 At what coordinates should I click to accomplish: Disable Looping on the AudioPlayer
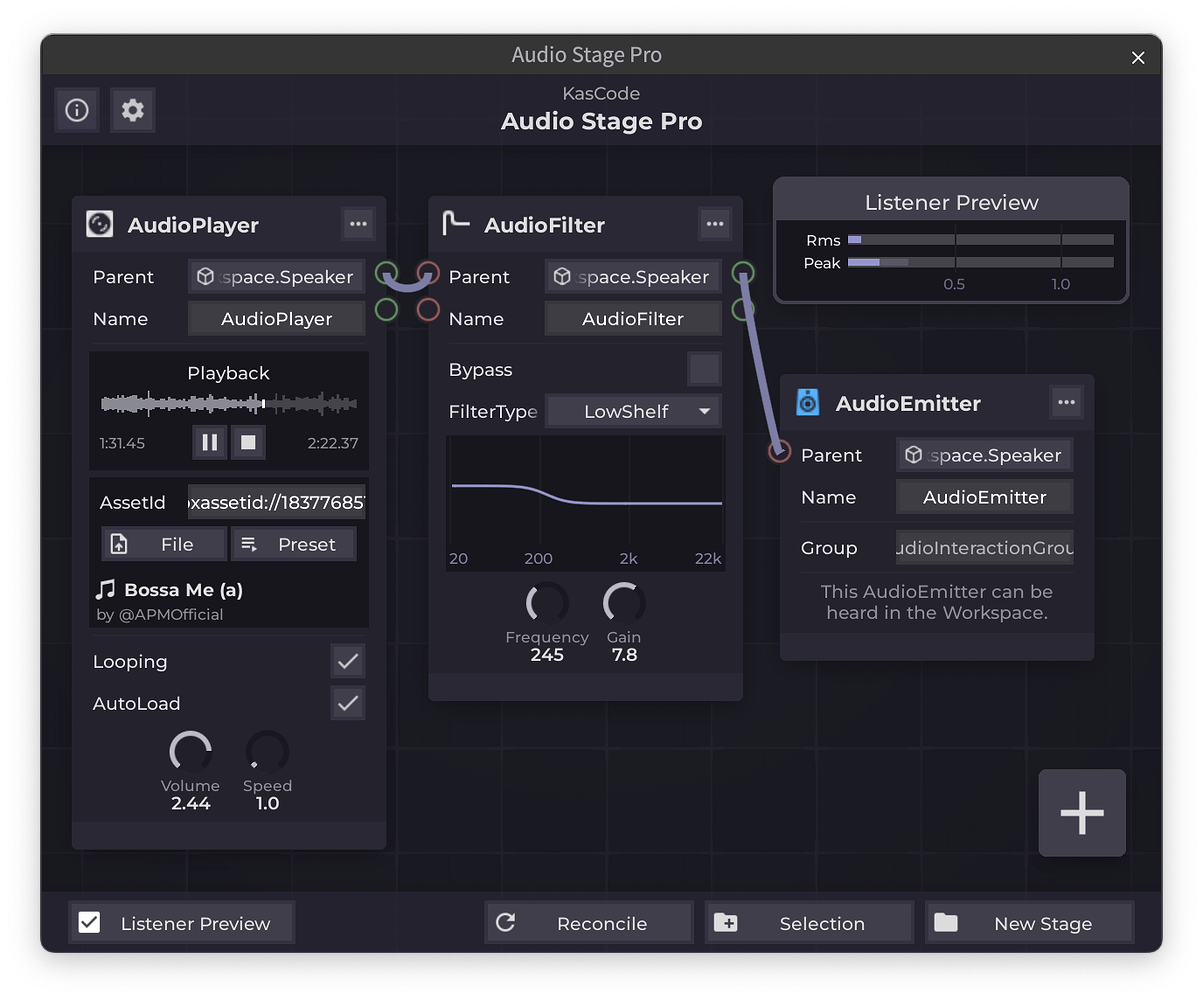point(348,661)
